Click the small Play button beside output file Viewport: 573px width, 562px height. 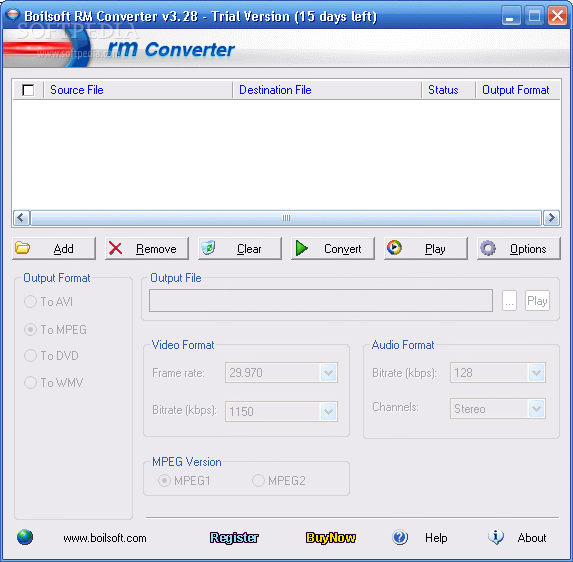(537, 301)
